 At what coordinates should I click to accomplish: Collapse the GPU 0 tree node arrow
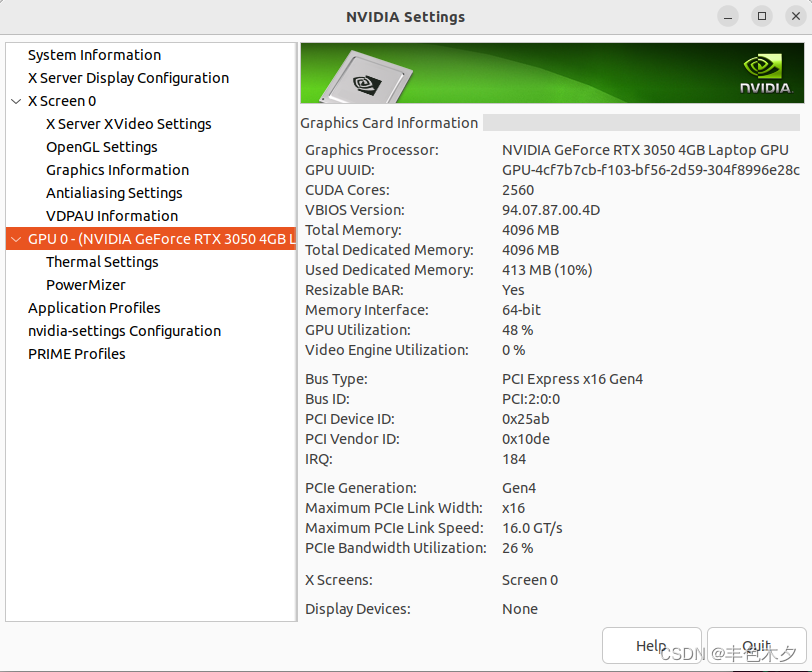(x=16, y=239)
